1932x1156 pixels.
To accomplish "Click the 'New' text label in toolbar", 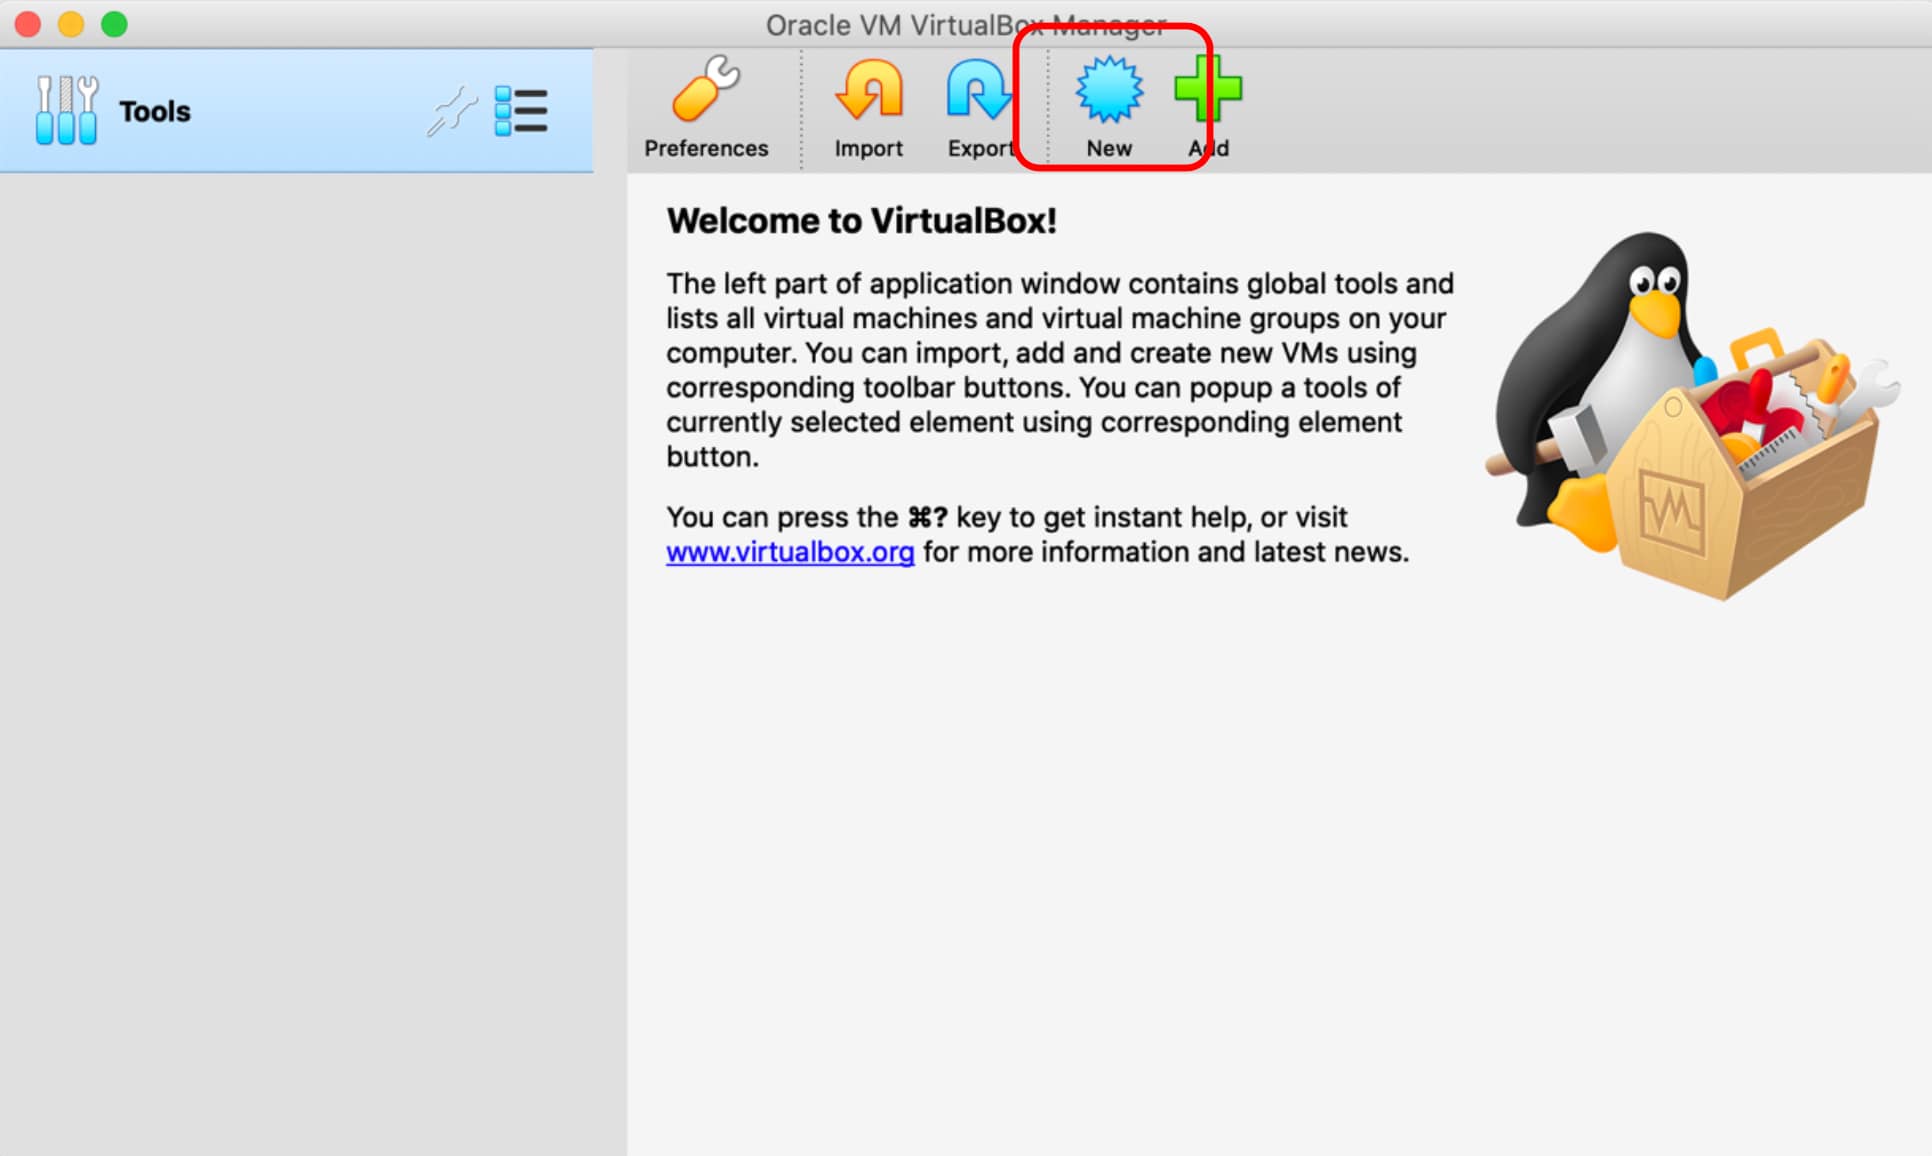I will click(1108, 148).
